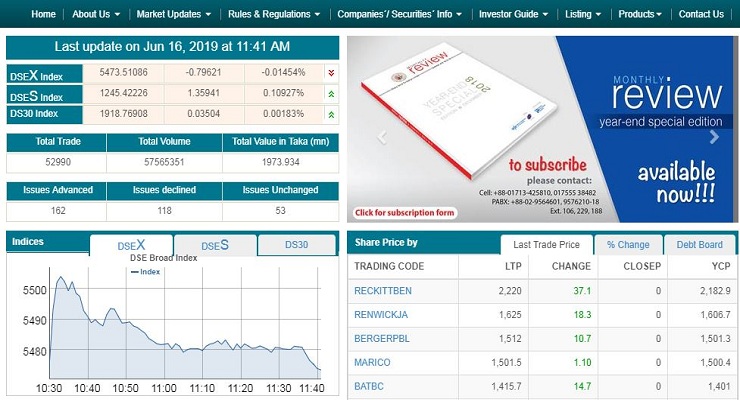Click the DSE Broad Index chart area
Viewport: 740px width, 400px height.
[185, 323]
